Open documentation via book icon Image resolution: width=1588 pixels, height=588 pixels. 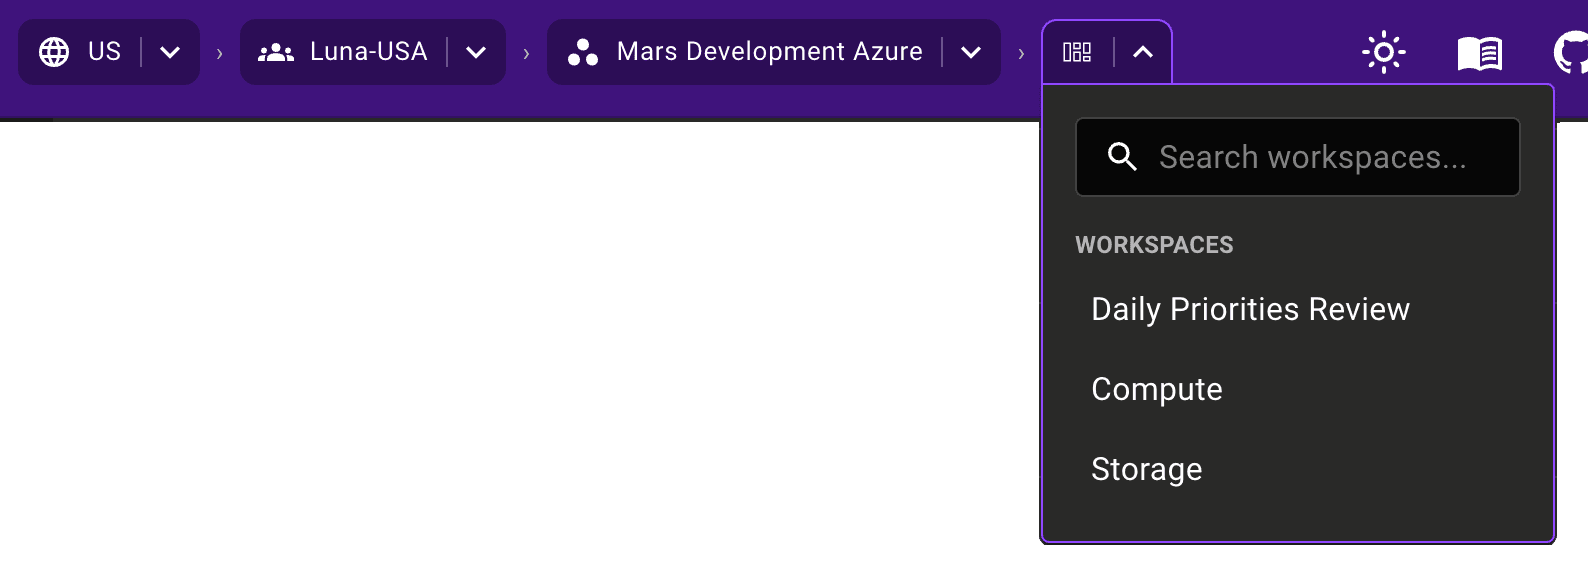pos(1480,53)
